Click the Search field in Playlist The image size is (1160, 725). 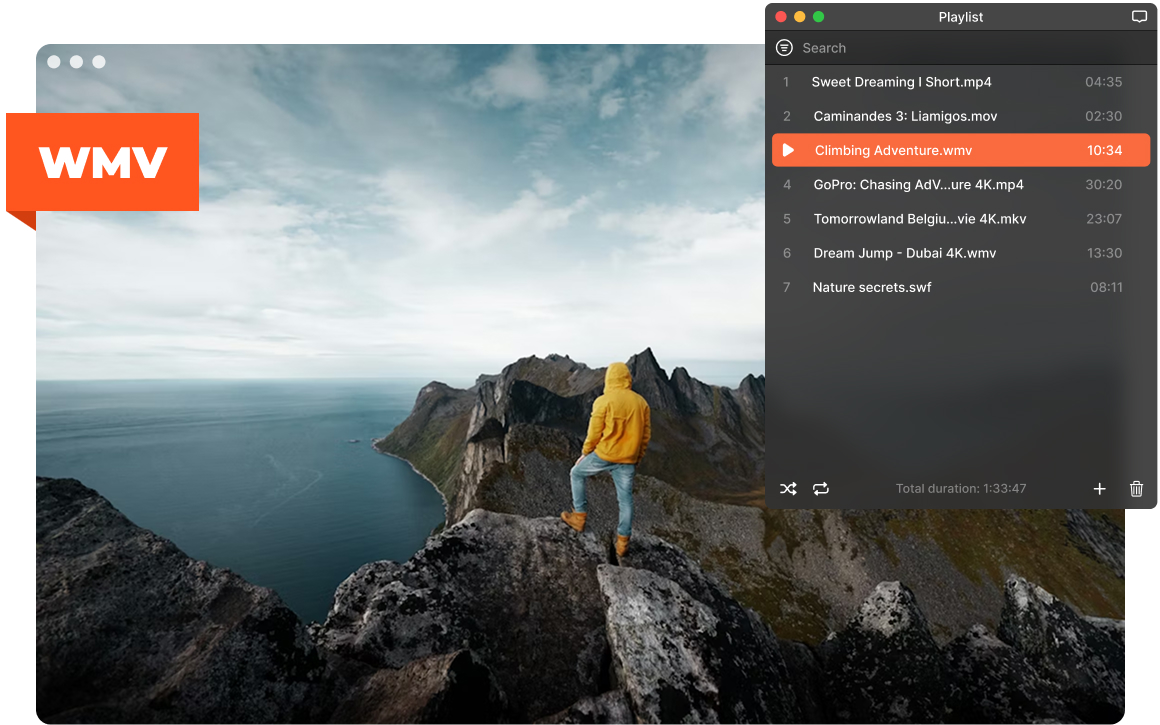click(x=962, y=48)
